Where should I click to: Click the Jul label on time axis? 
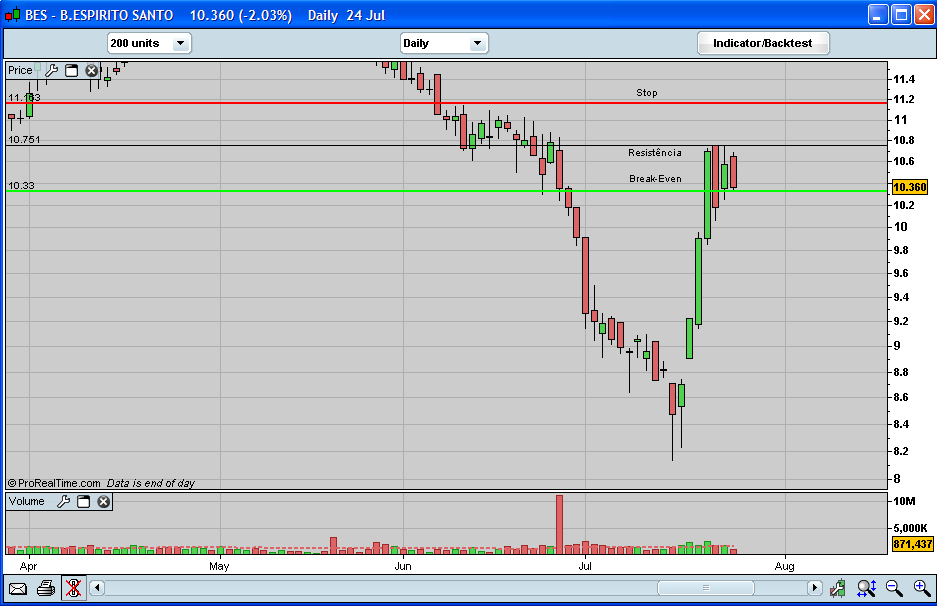(x=585, y=566)
